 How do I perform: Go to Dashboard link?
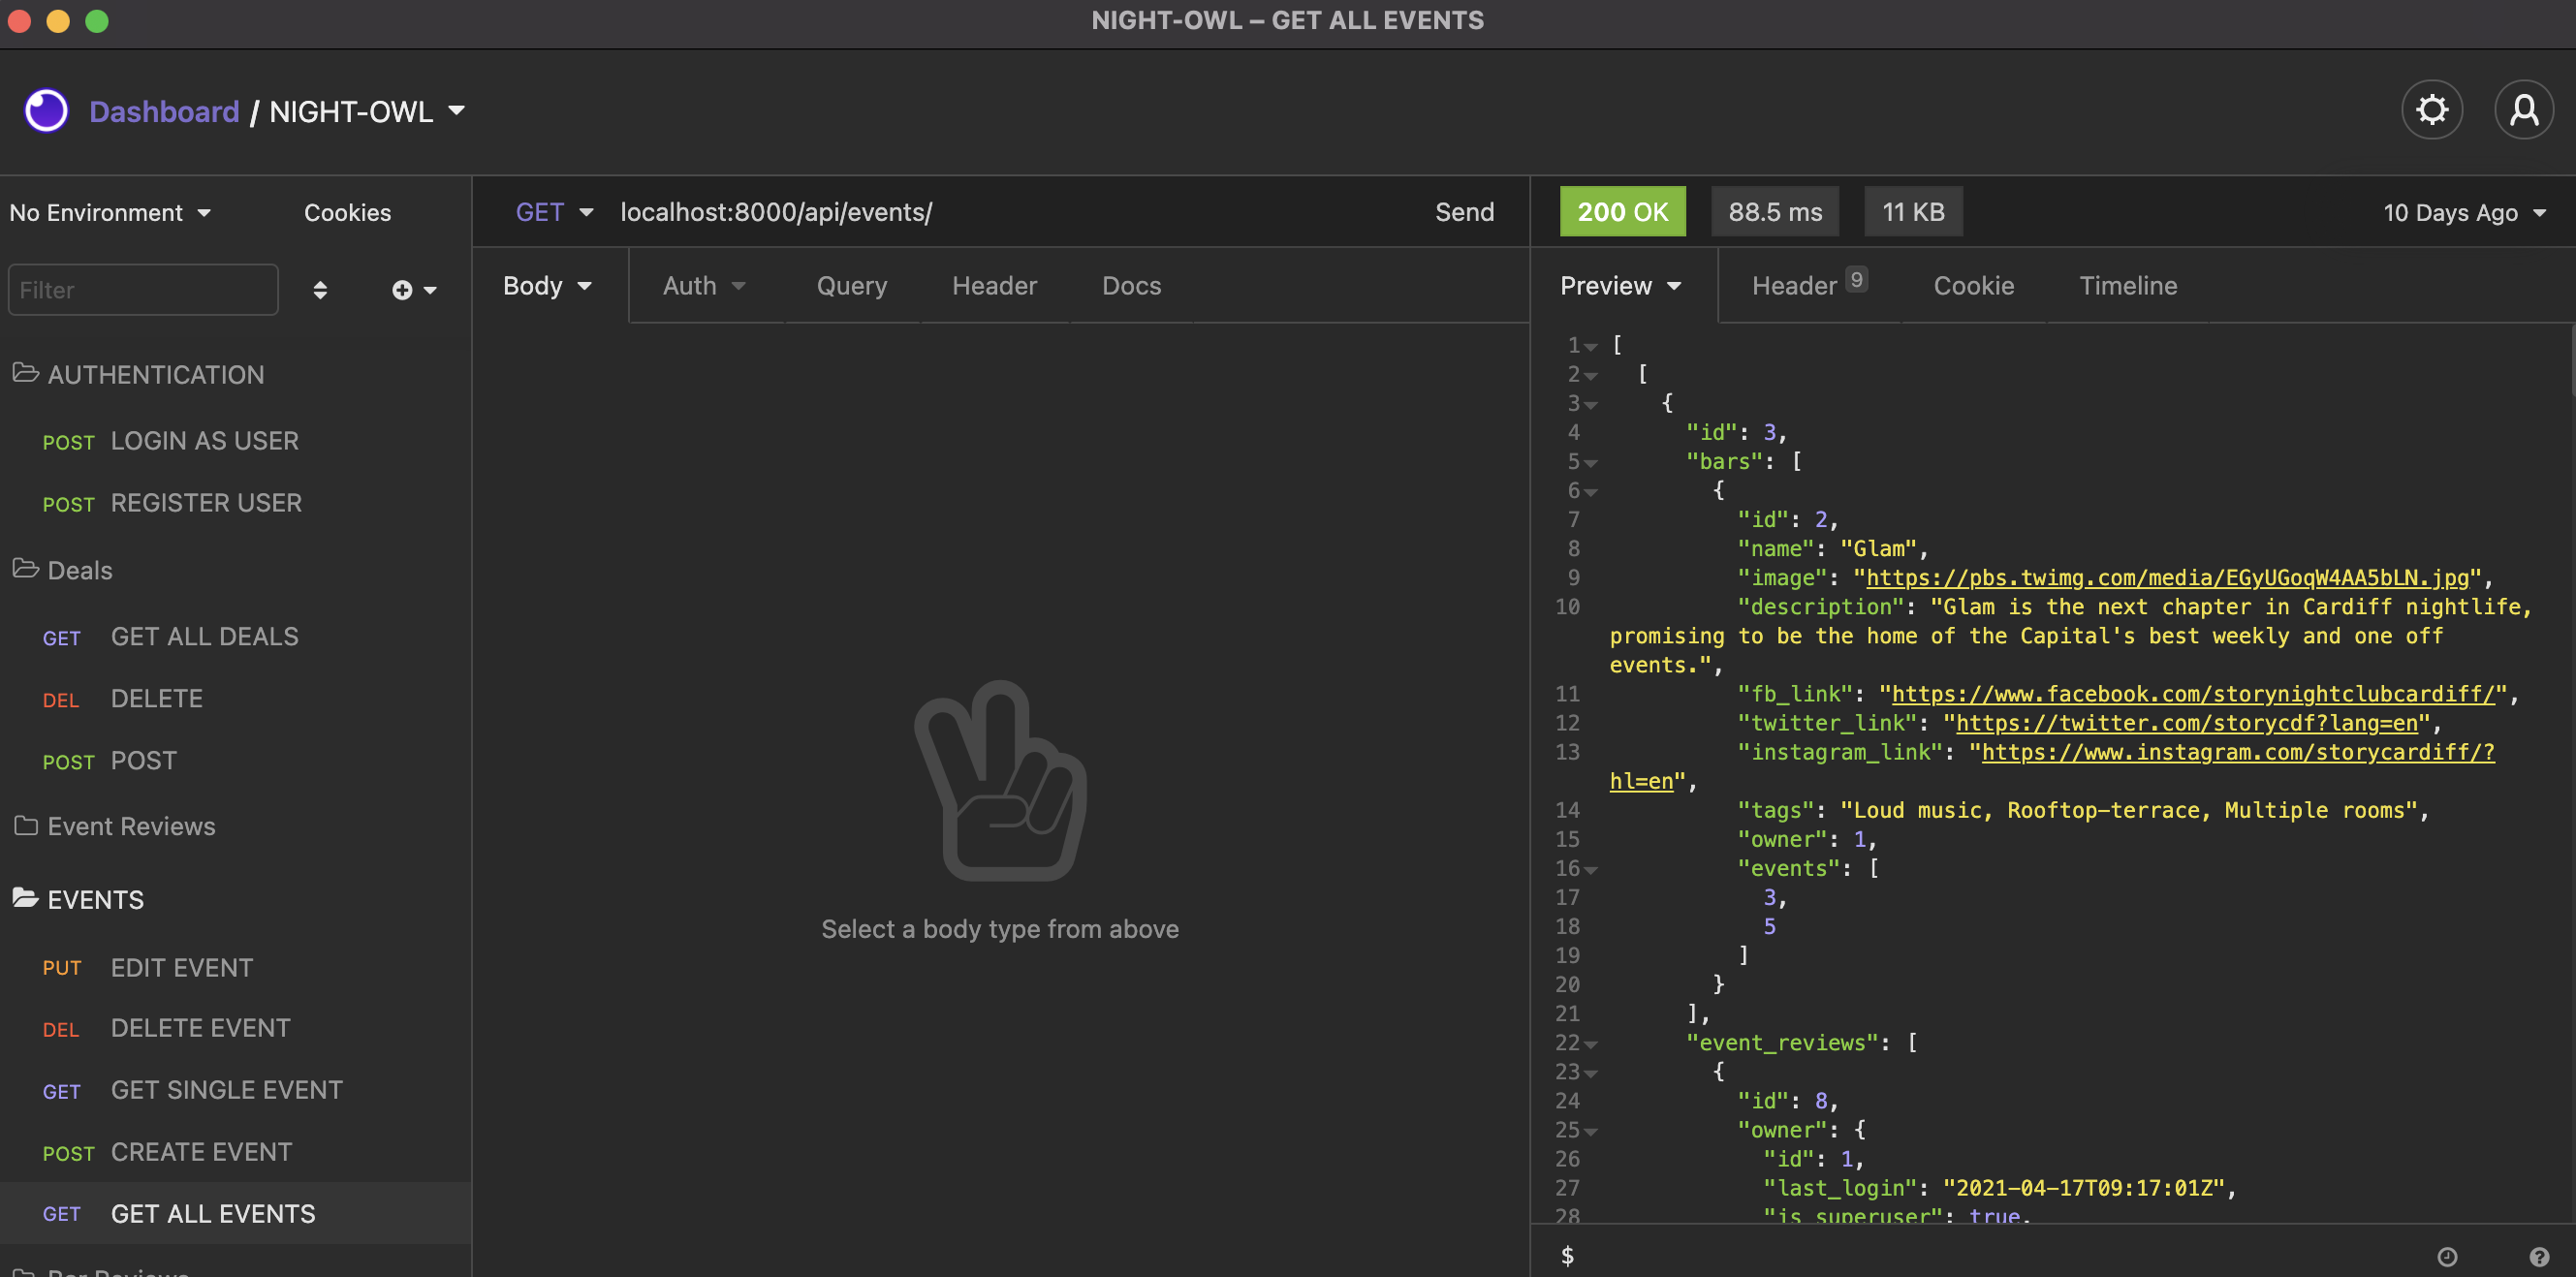[164, 111]
